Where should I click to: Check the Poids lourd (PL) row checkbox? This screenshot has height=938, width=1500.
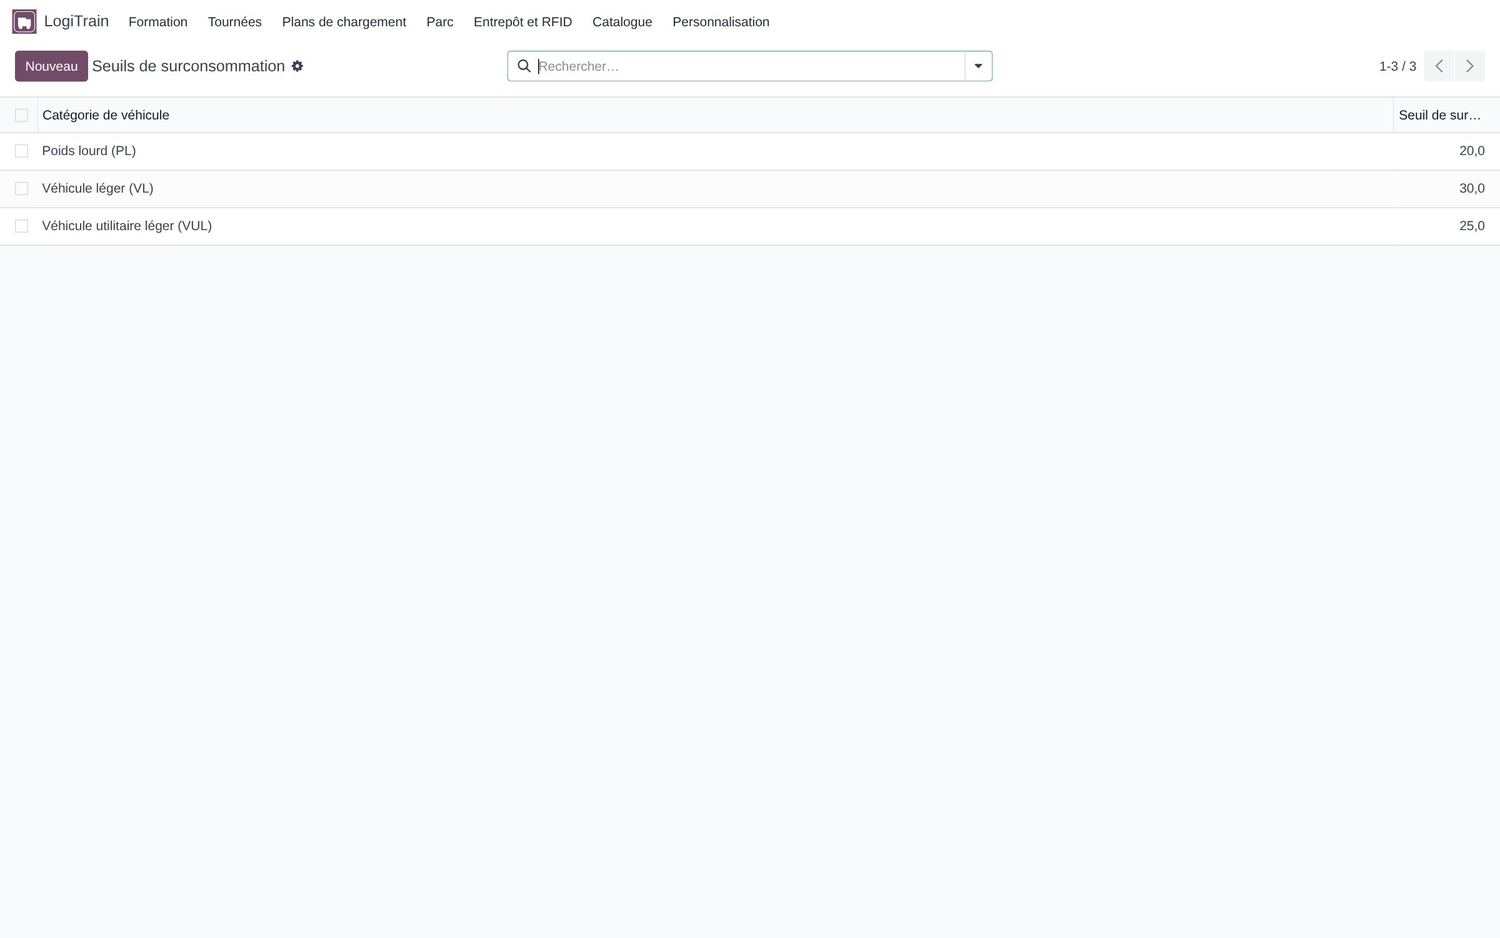pos(21,151)
